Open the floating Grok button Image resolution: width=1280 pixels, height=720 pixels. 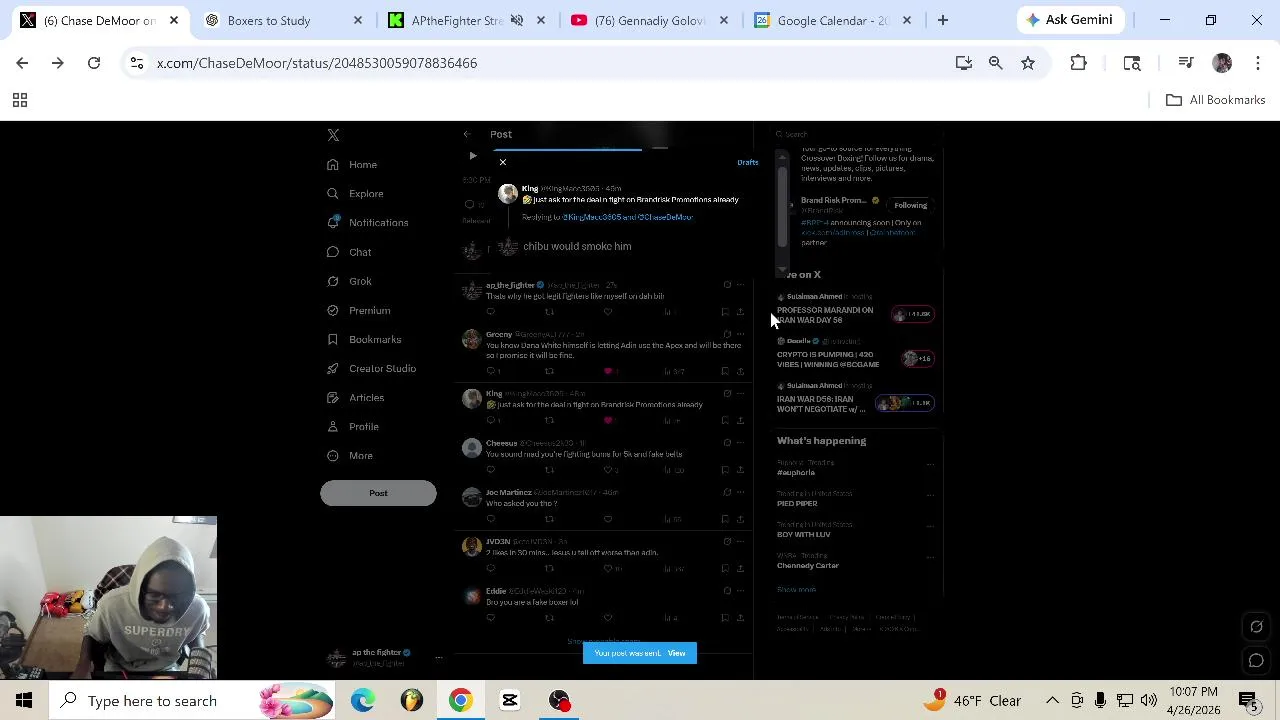(x=1257, y=627)
